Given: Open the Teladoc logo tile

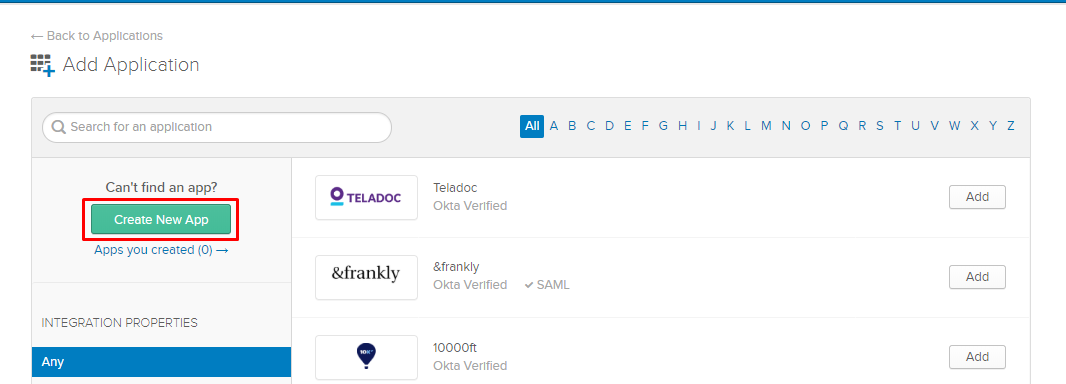Looking at the screenshot, I should tap(366, 197).
